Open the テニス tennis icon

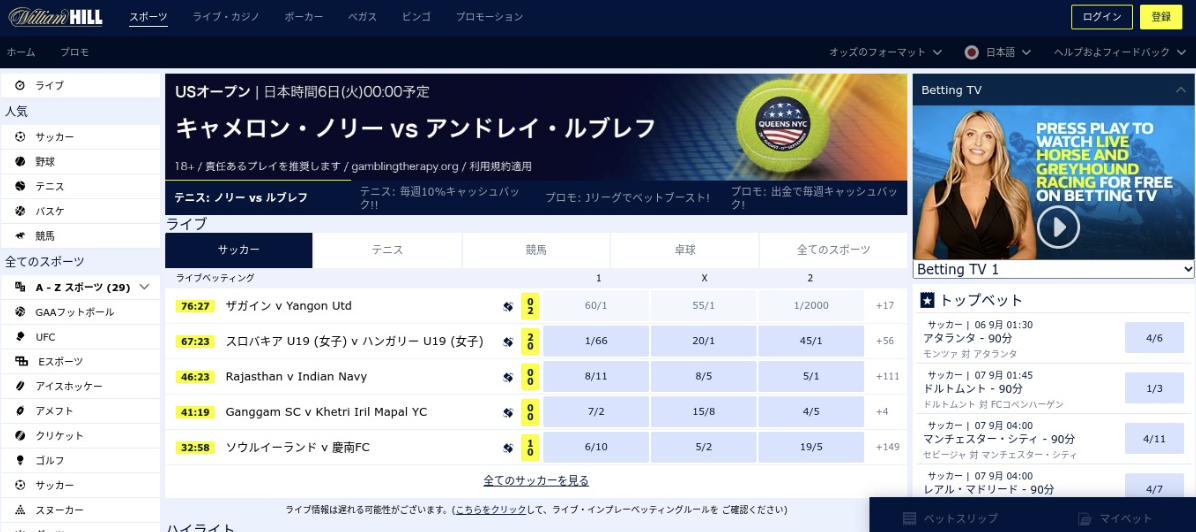click(20, 186)
